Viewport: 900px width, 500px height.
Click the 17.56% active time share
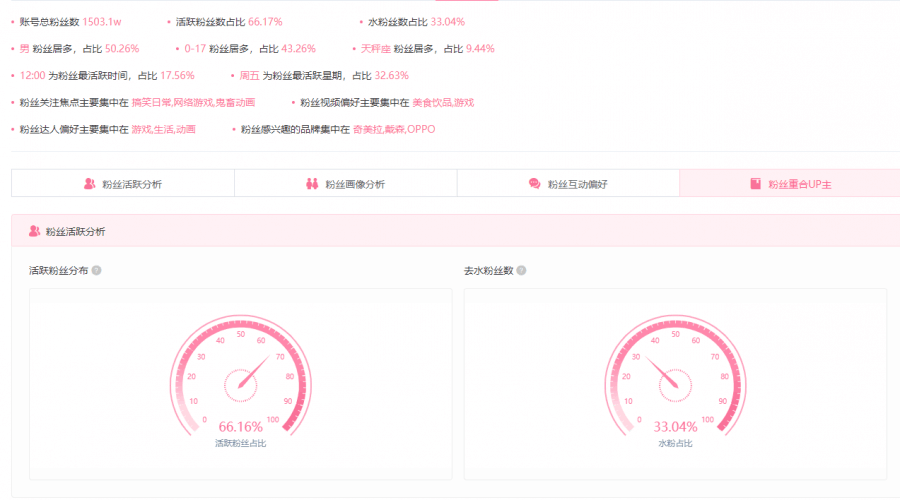(x=177, y=76)
